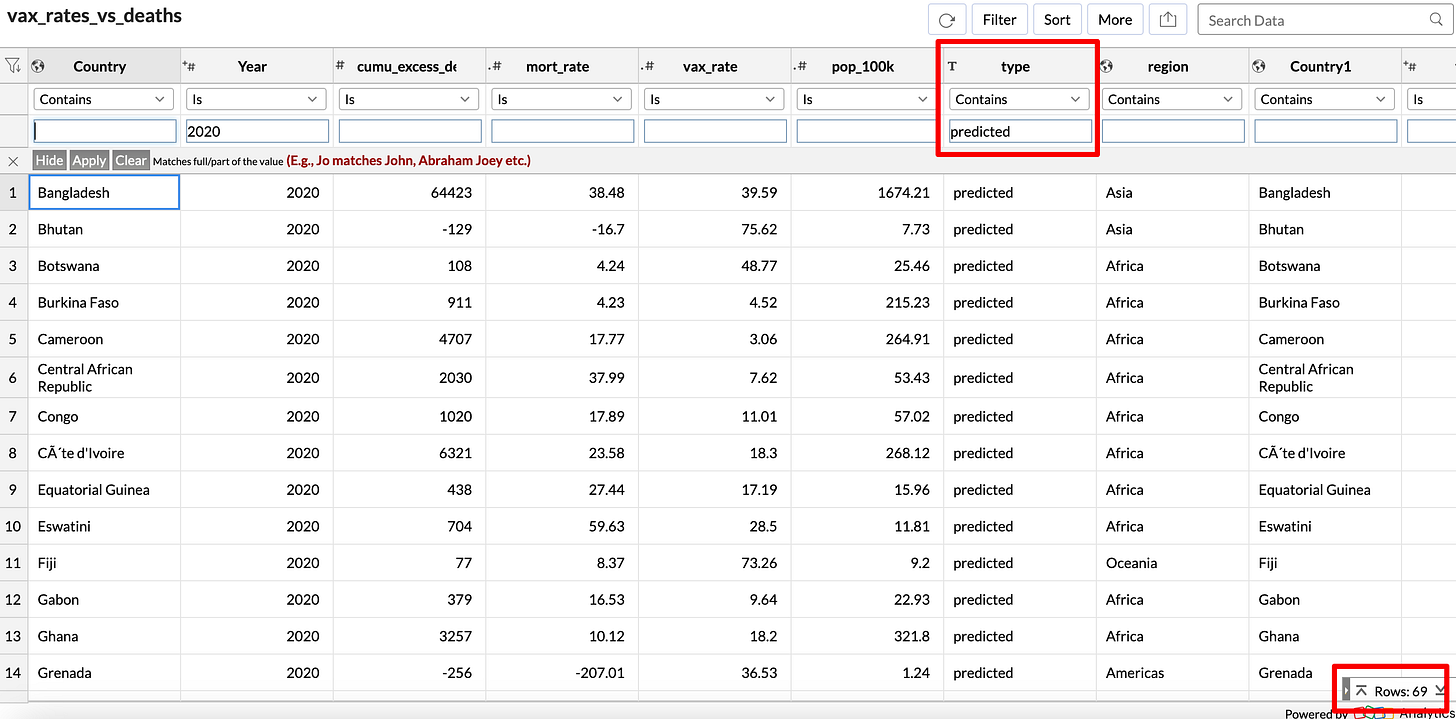Click the hash icon in cumu_excess header
The height and width of the screenshot is (719, 1456).
pyautogui.click(x=341, y=66)
